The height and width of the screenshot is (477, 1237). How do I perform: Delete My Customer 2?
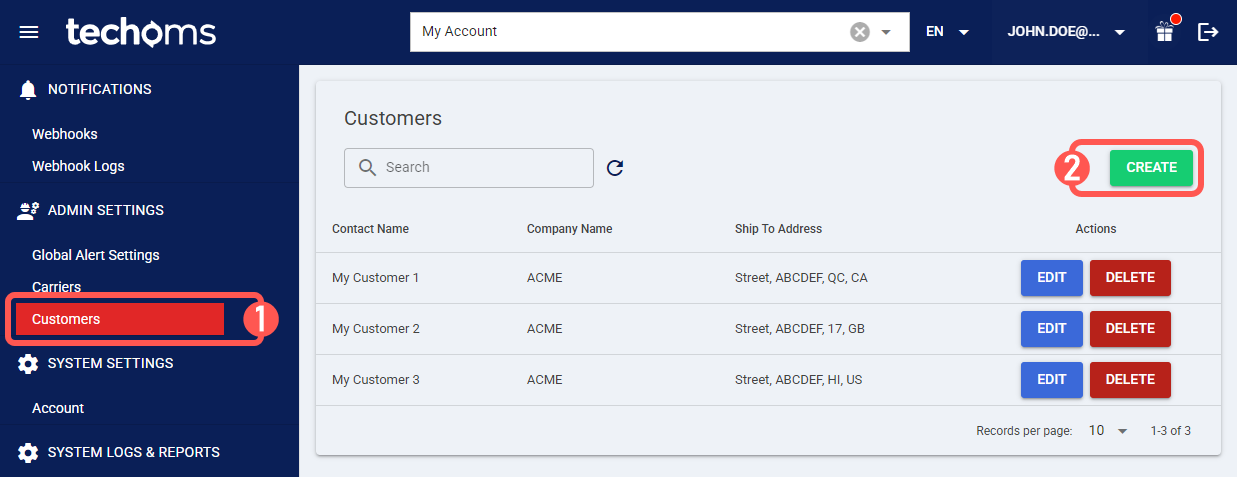[x=1130, y=329]
